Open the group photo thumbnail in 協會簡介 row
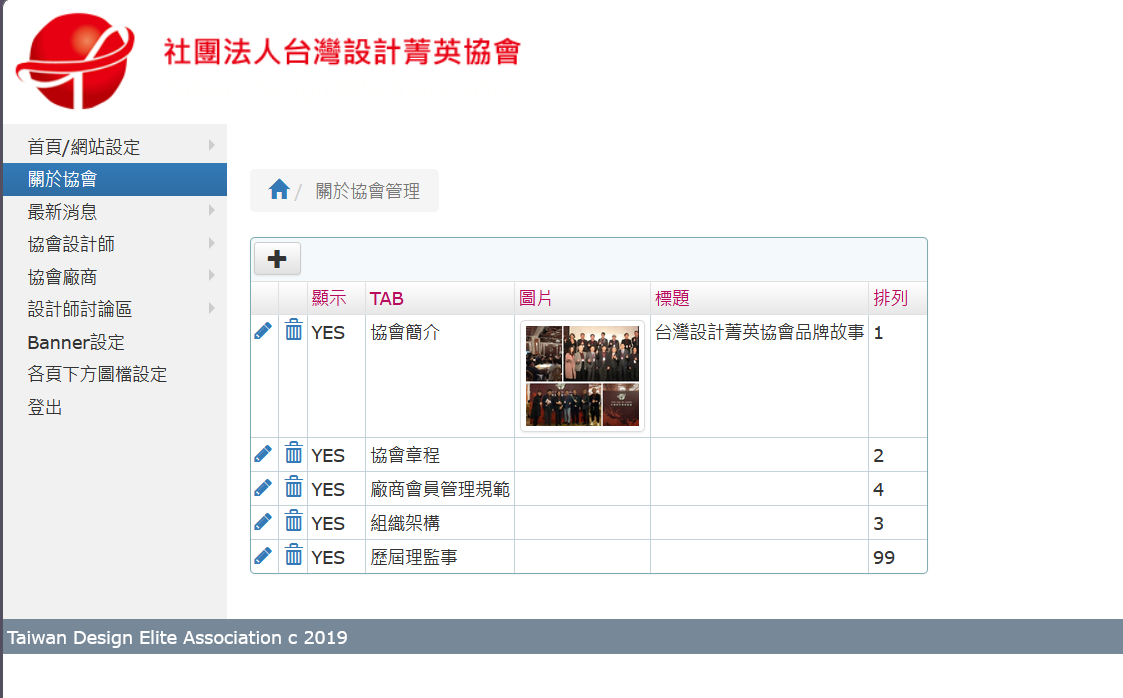The height and width of the screenshot is (698, 1123). click(x=582, y=376)
